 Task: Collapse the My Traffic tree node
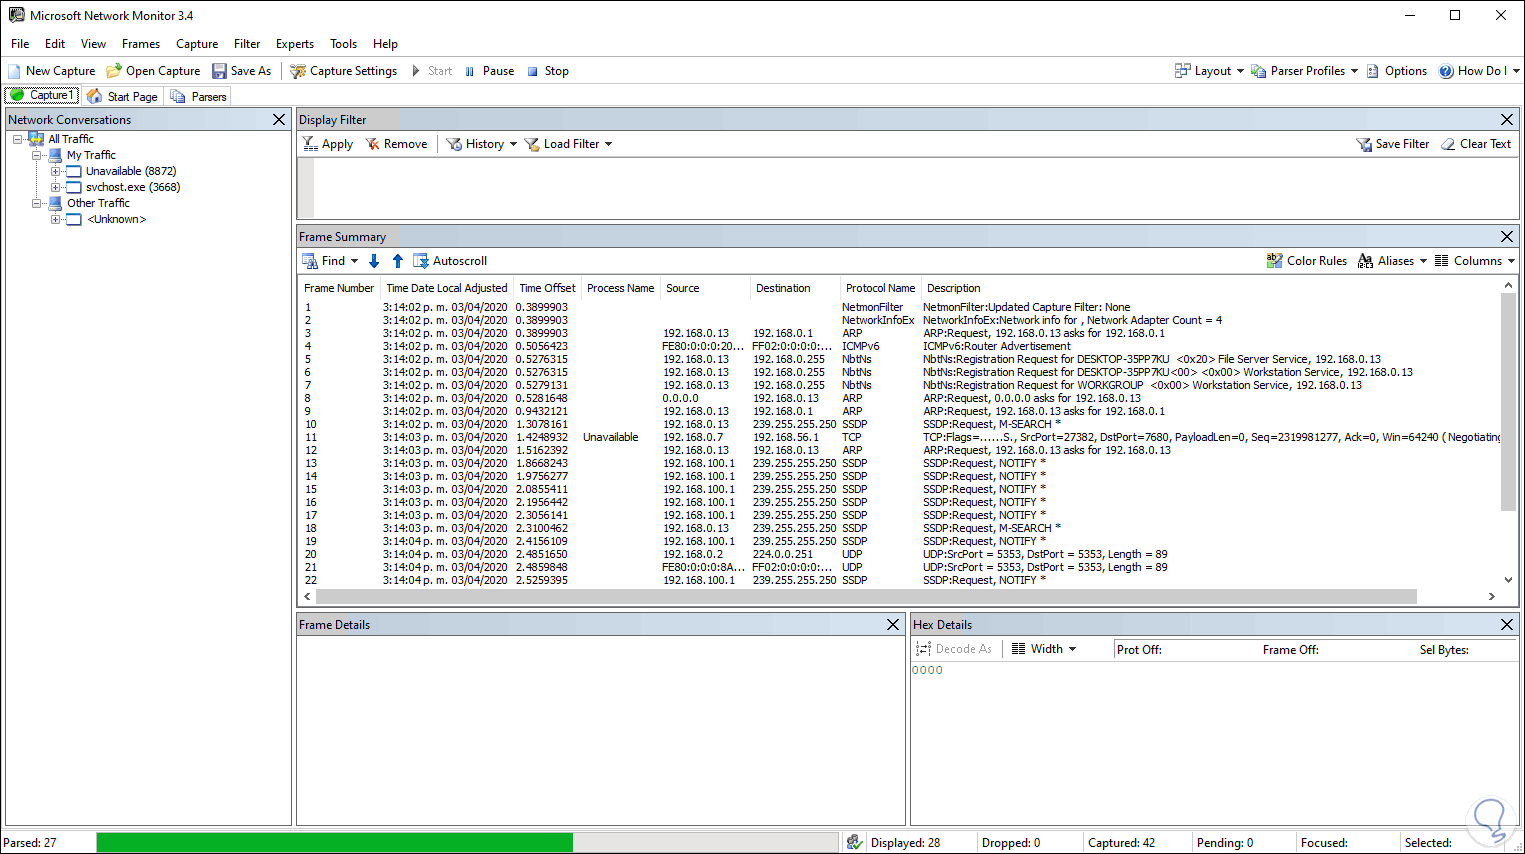pos(37,155)
